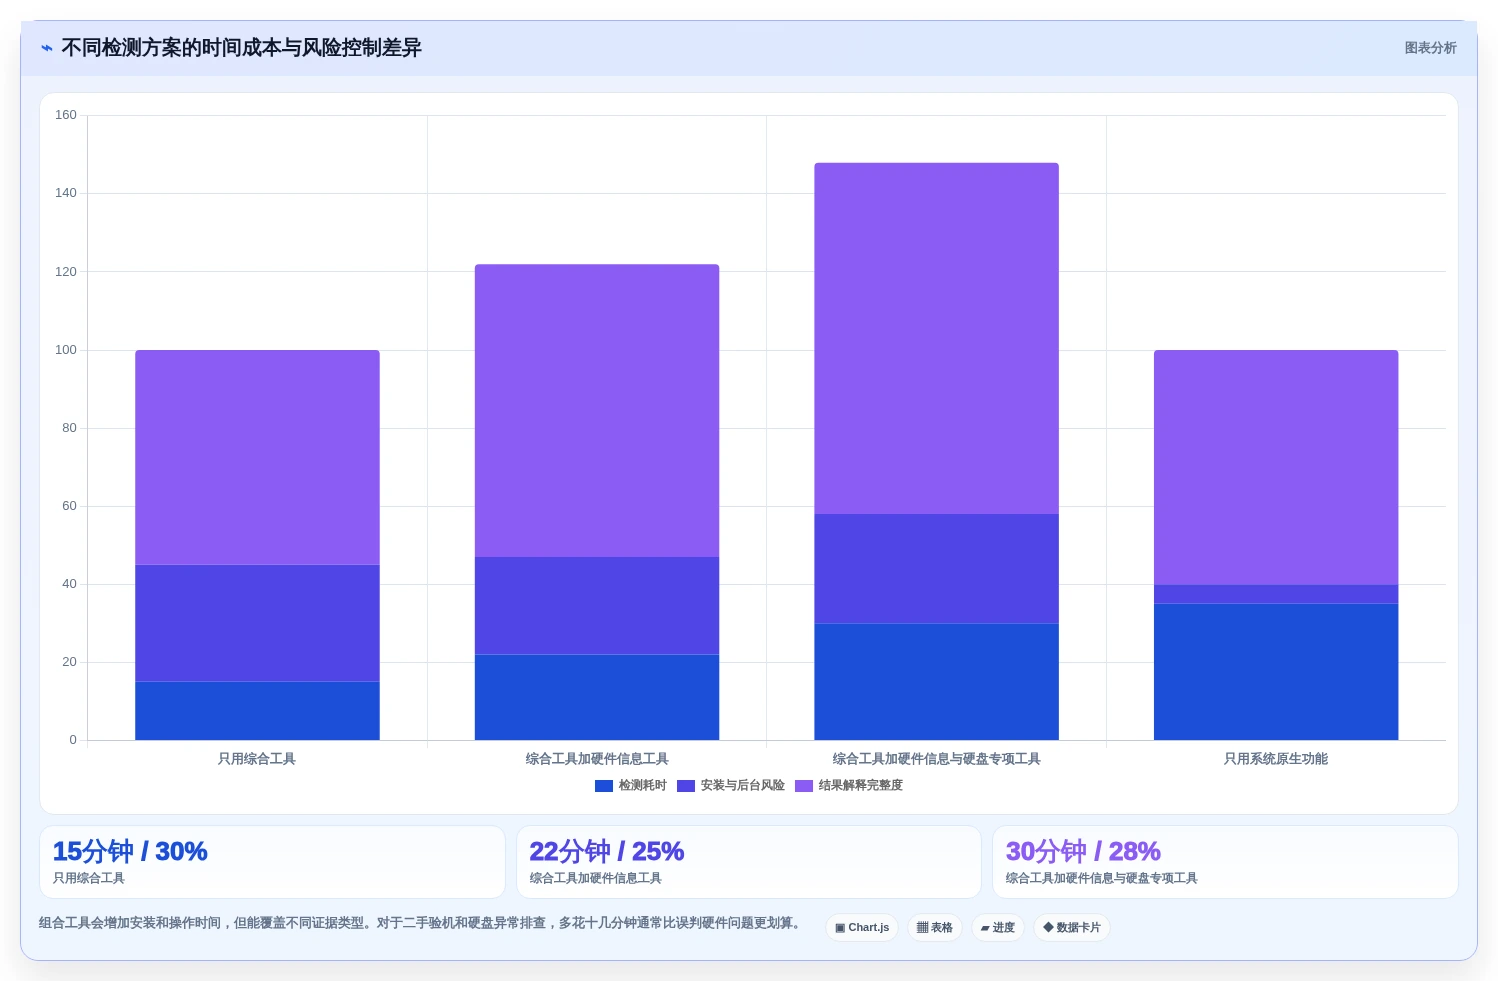Click the y-axis value 160
The width and height of the screenshot is (1498, 981).
(x=66, y=115)
